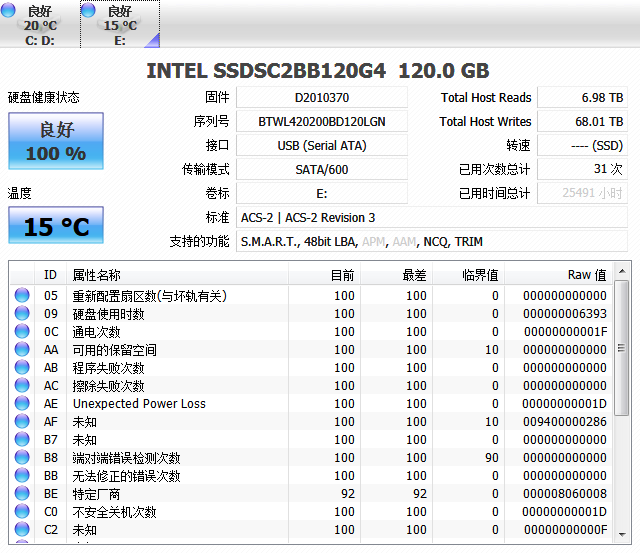Click the 属性名称 column header
The width and height of the screenshot is (640, 553).
177,275
